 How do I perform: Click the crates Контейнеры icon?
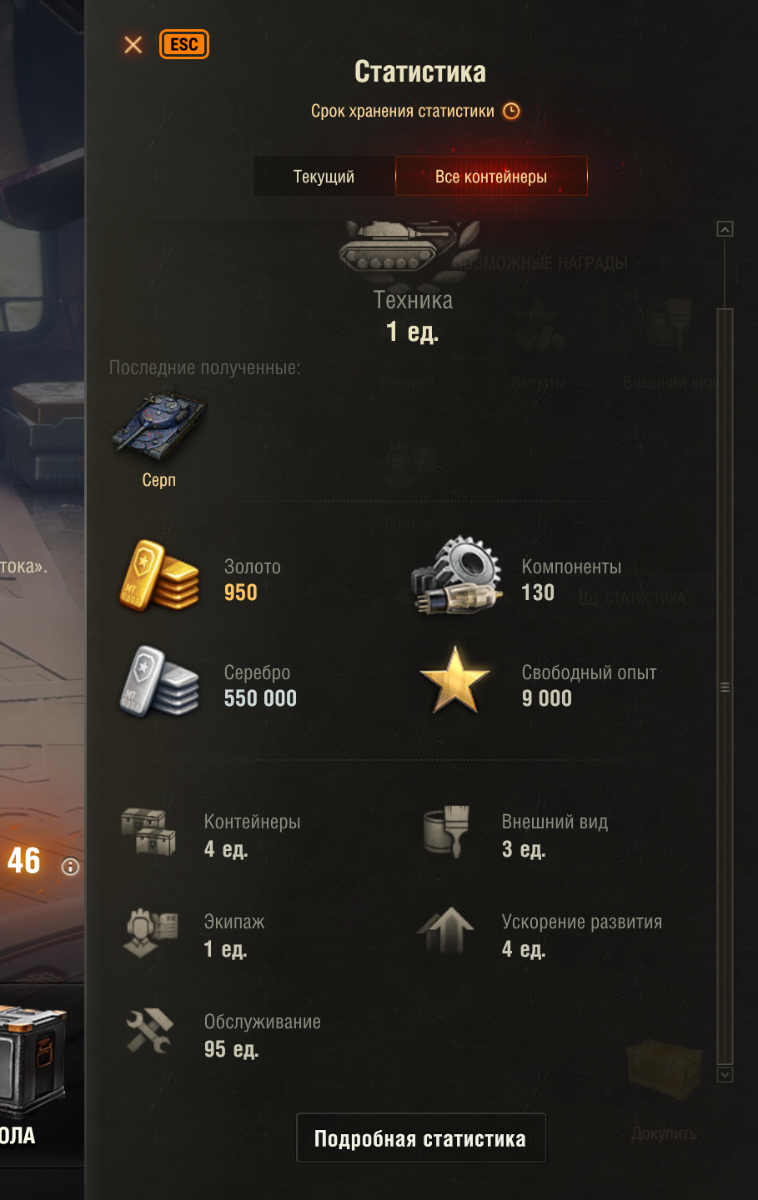[148, 834]
